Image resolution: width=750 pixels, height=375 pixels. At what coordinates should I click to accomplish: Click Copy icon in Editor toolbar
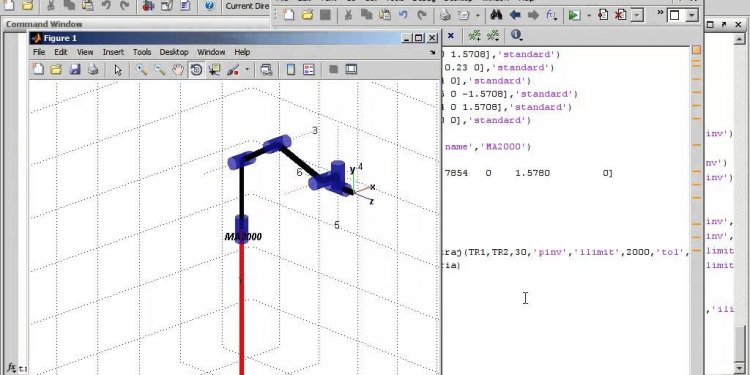click(366, 15)
